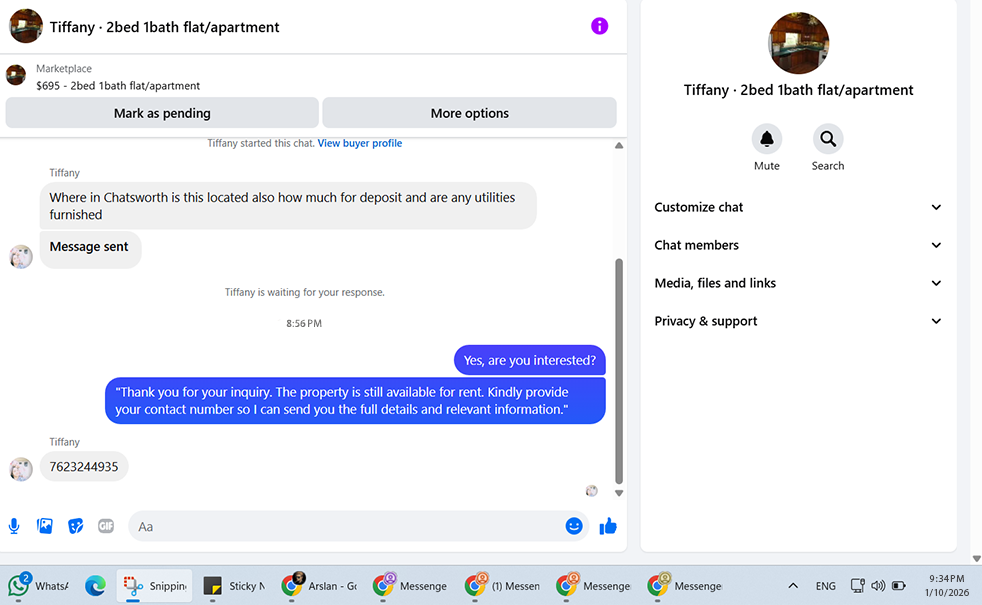Click the small seen-by avatar indicator
The height and width of the screenshot is (605, 982).
(x=591, y=491)
